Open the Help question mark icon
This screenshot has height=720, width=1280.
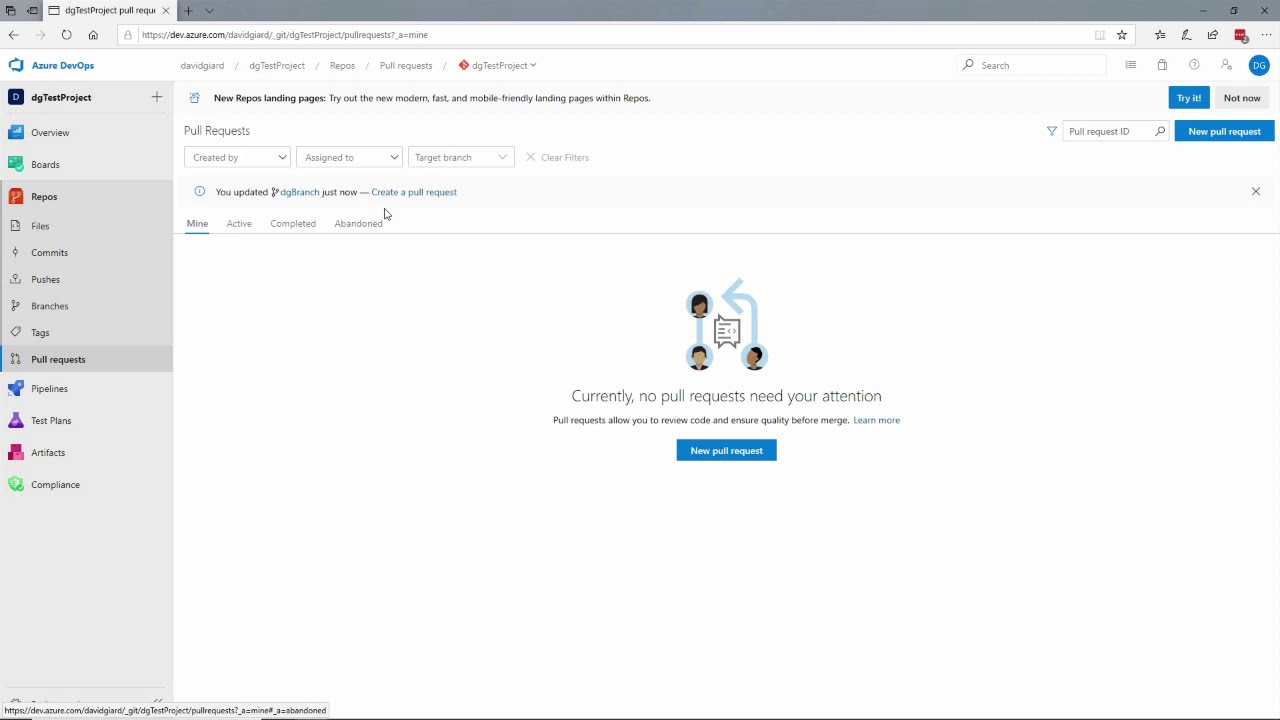tap(1194, 65)
